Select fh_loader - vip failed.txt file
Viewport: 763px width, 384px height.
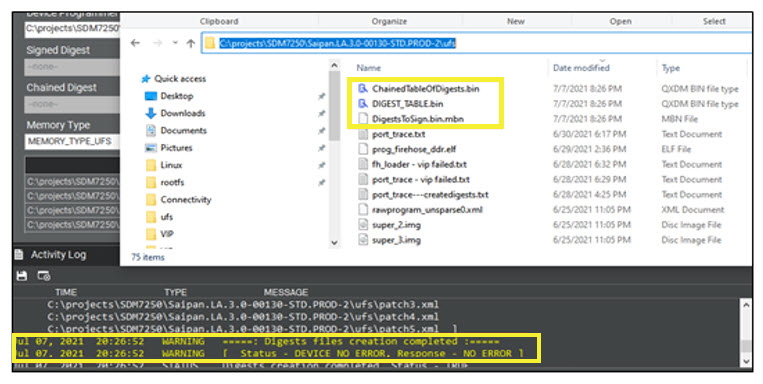419,164
